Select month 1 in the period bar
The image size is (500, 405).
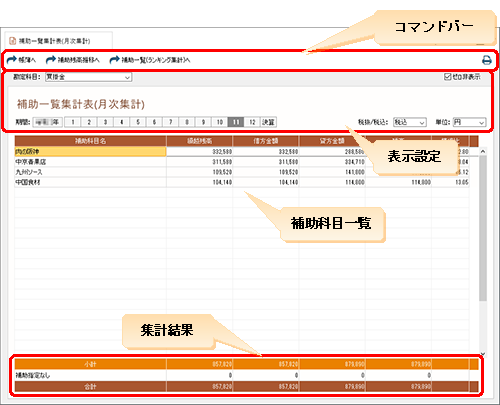point(73,122)
